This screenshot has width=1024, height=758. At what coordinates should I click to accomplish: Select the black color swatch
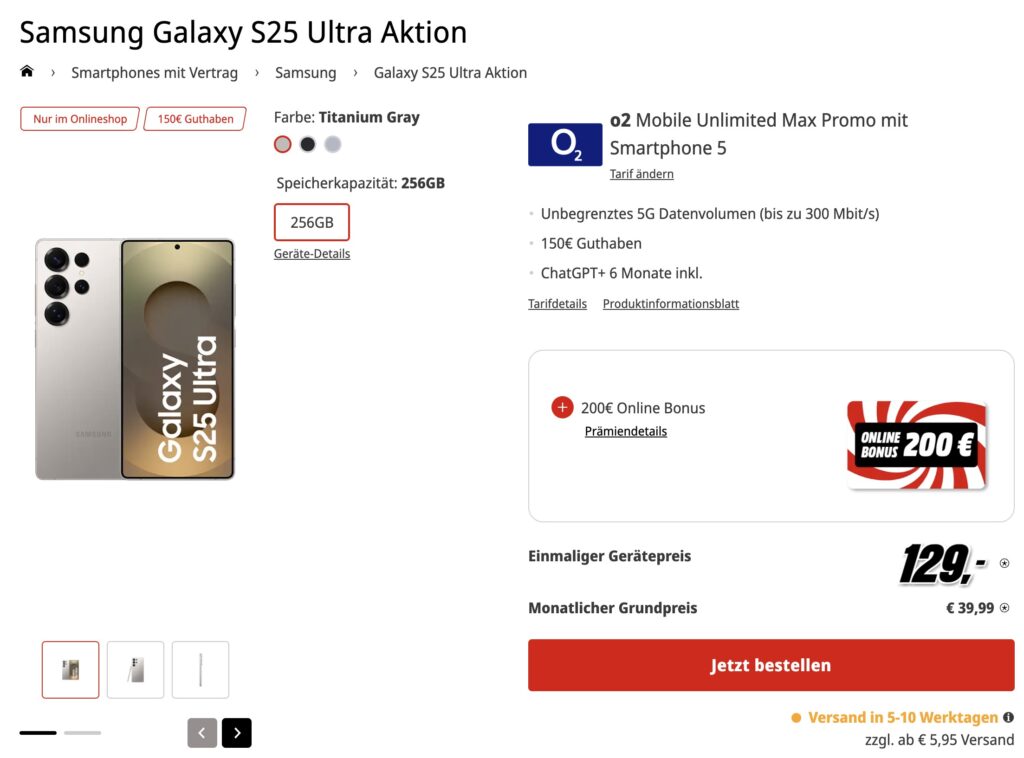pos(308,144)
